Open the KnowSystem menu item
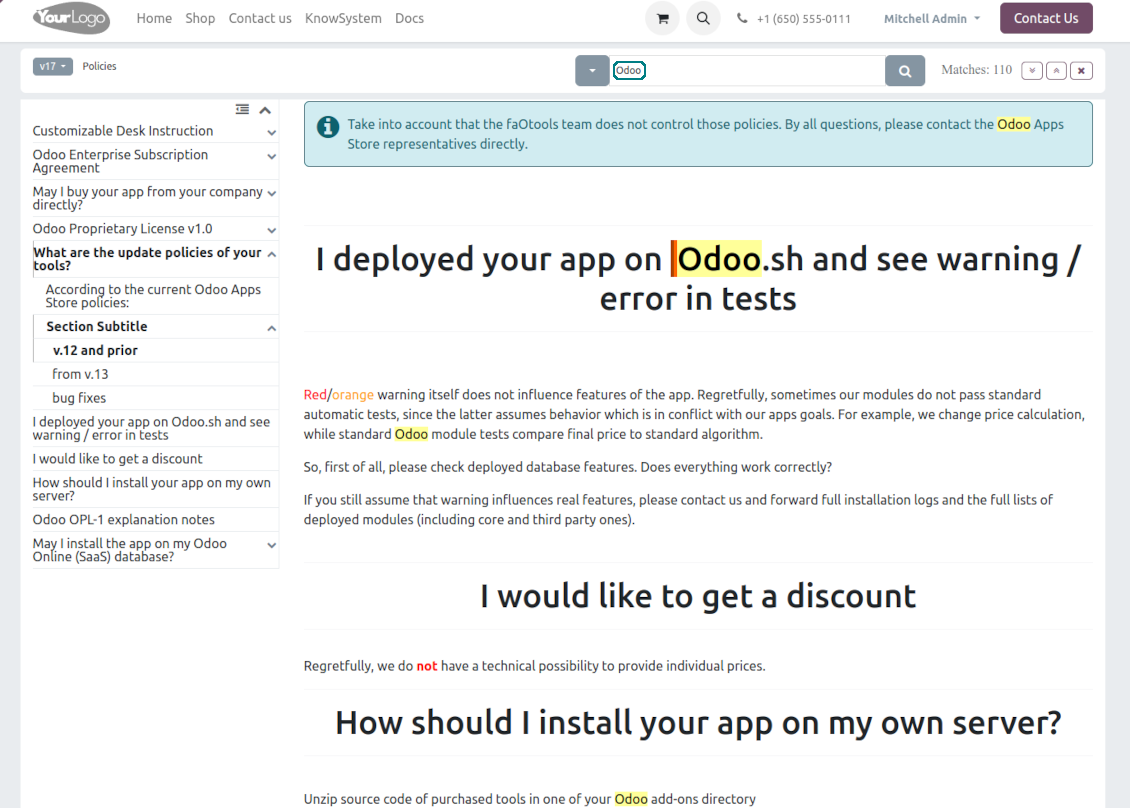The width and height of the screenshot is (1130, 808). tap(343, 19)
